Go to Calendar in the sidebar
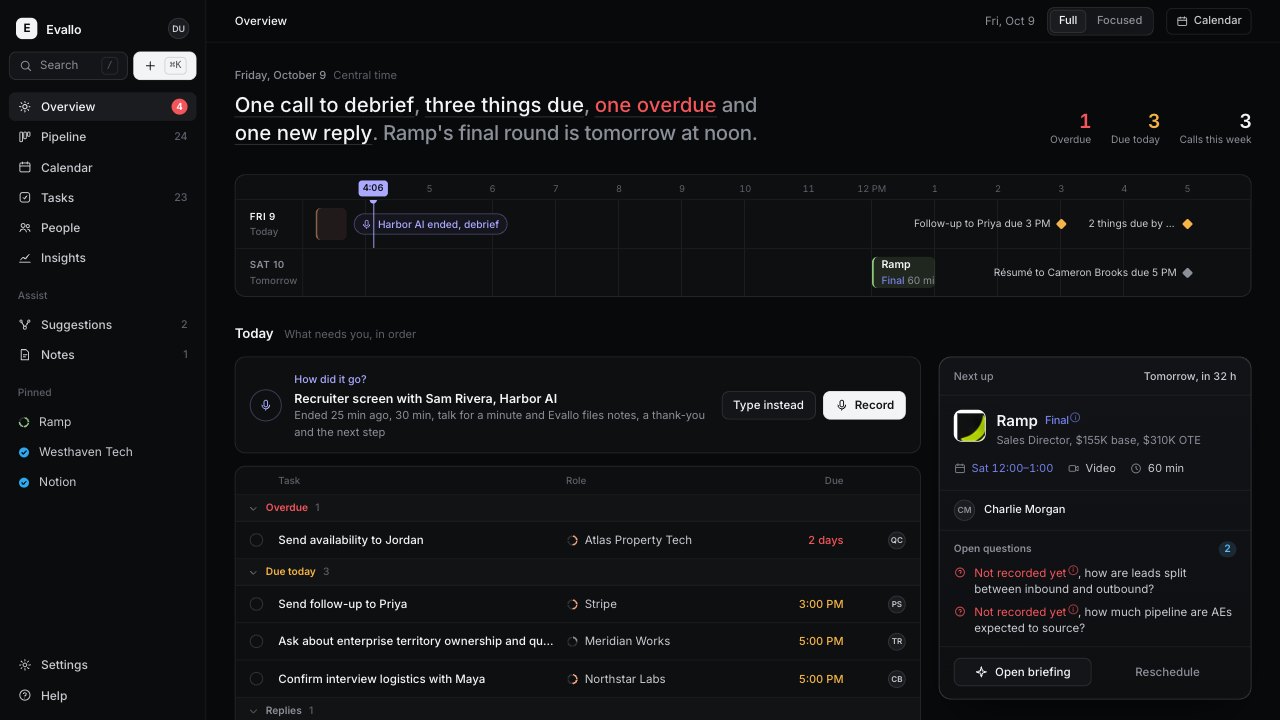Viewport: 1280px width, 720px height. [103, 168]
